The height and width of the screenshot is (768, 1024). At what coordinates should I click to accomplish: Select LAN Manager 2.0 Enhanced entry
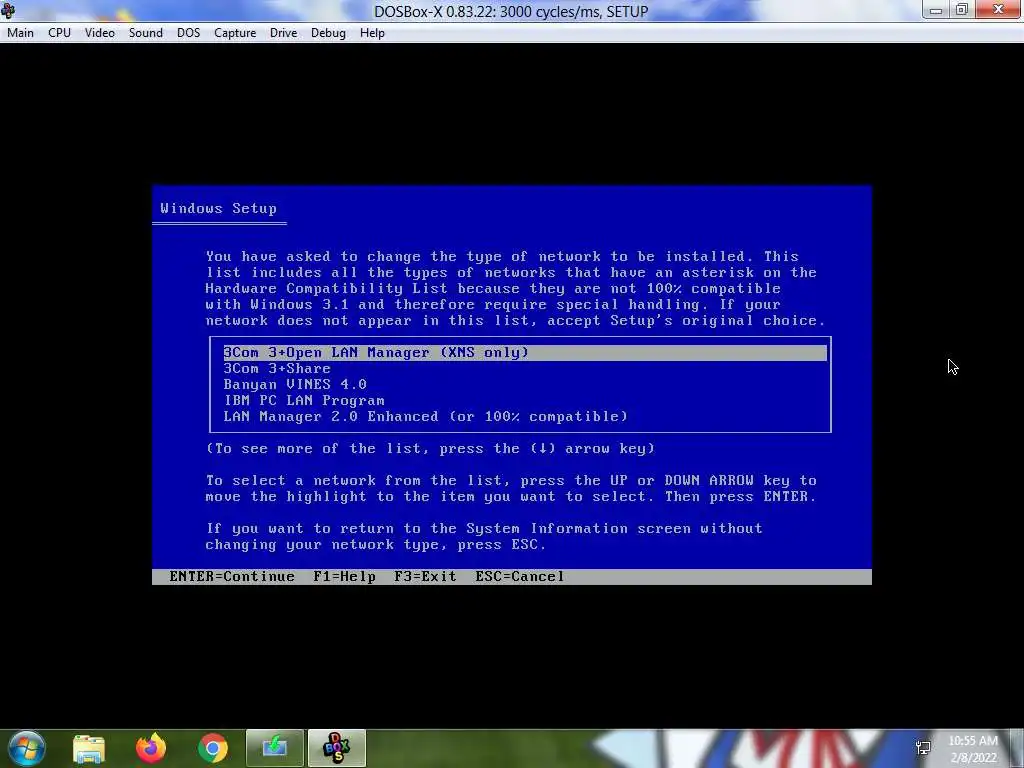pyautogui.click(x=425, y=417)
